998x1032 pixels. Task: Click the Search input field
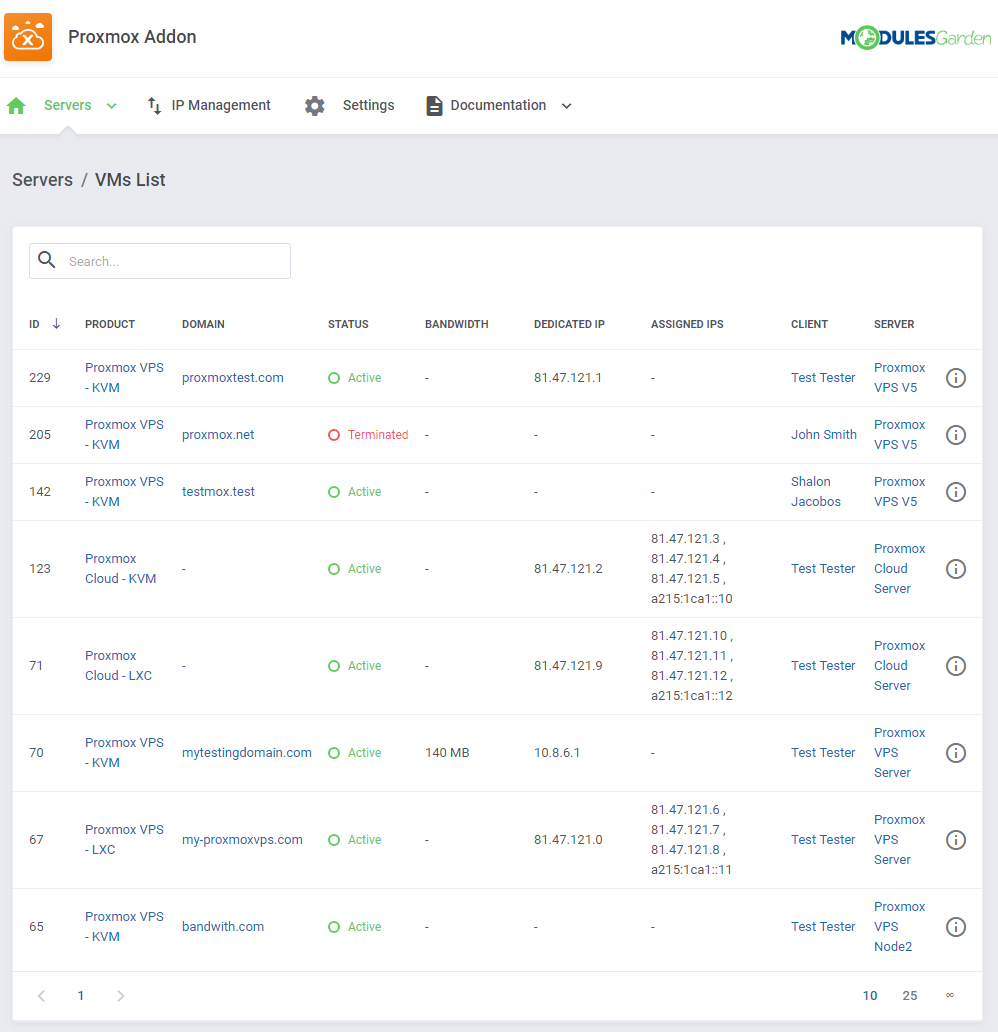(x=160, y=261)
